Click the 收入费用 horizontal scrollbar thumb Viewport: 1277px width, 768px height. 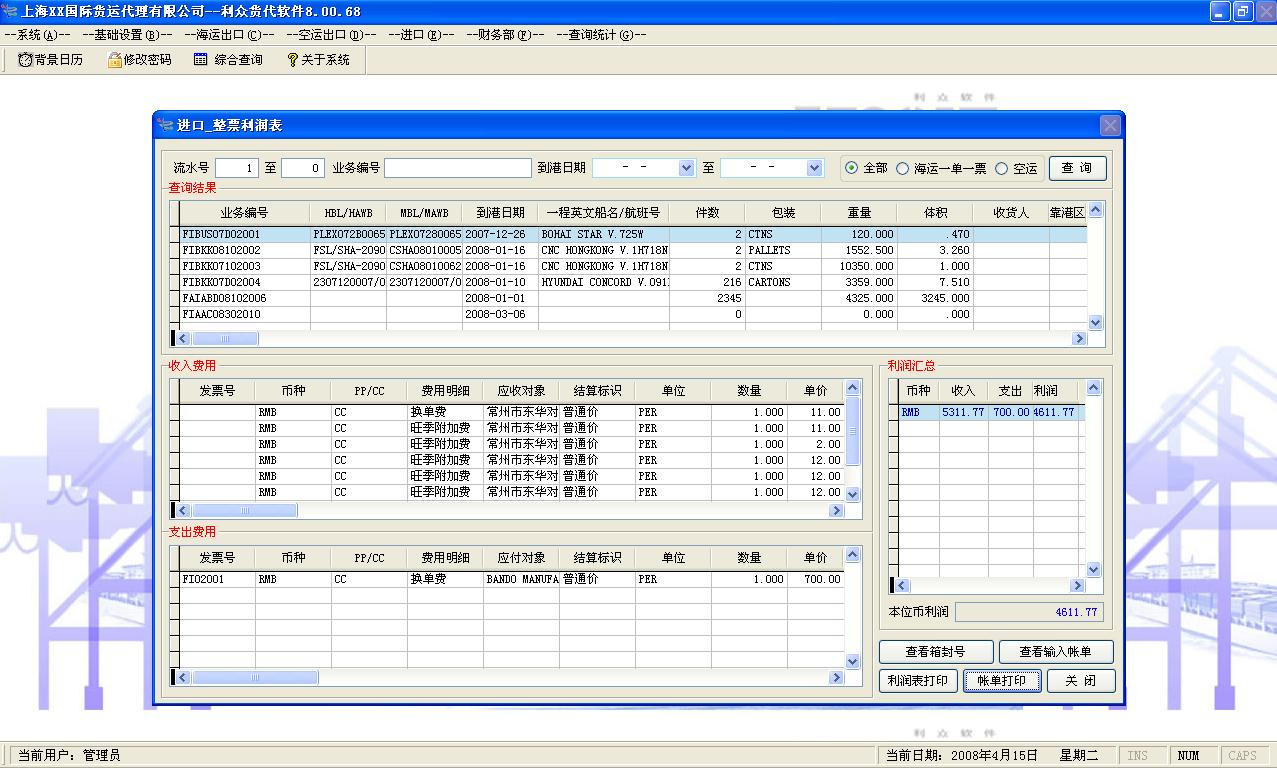click(244, 511)
